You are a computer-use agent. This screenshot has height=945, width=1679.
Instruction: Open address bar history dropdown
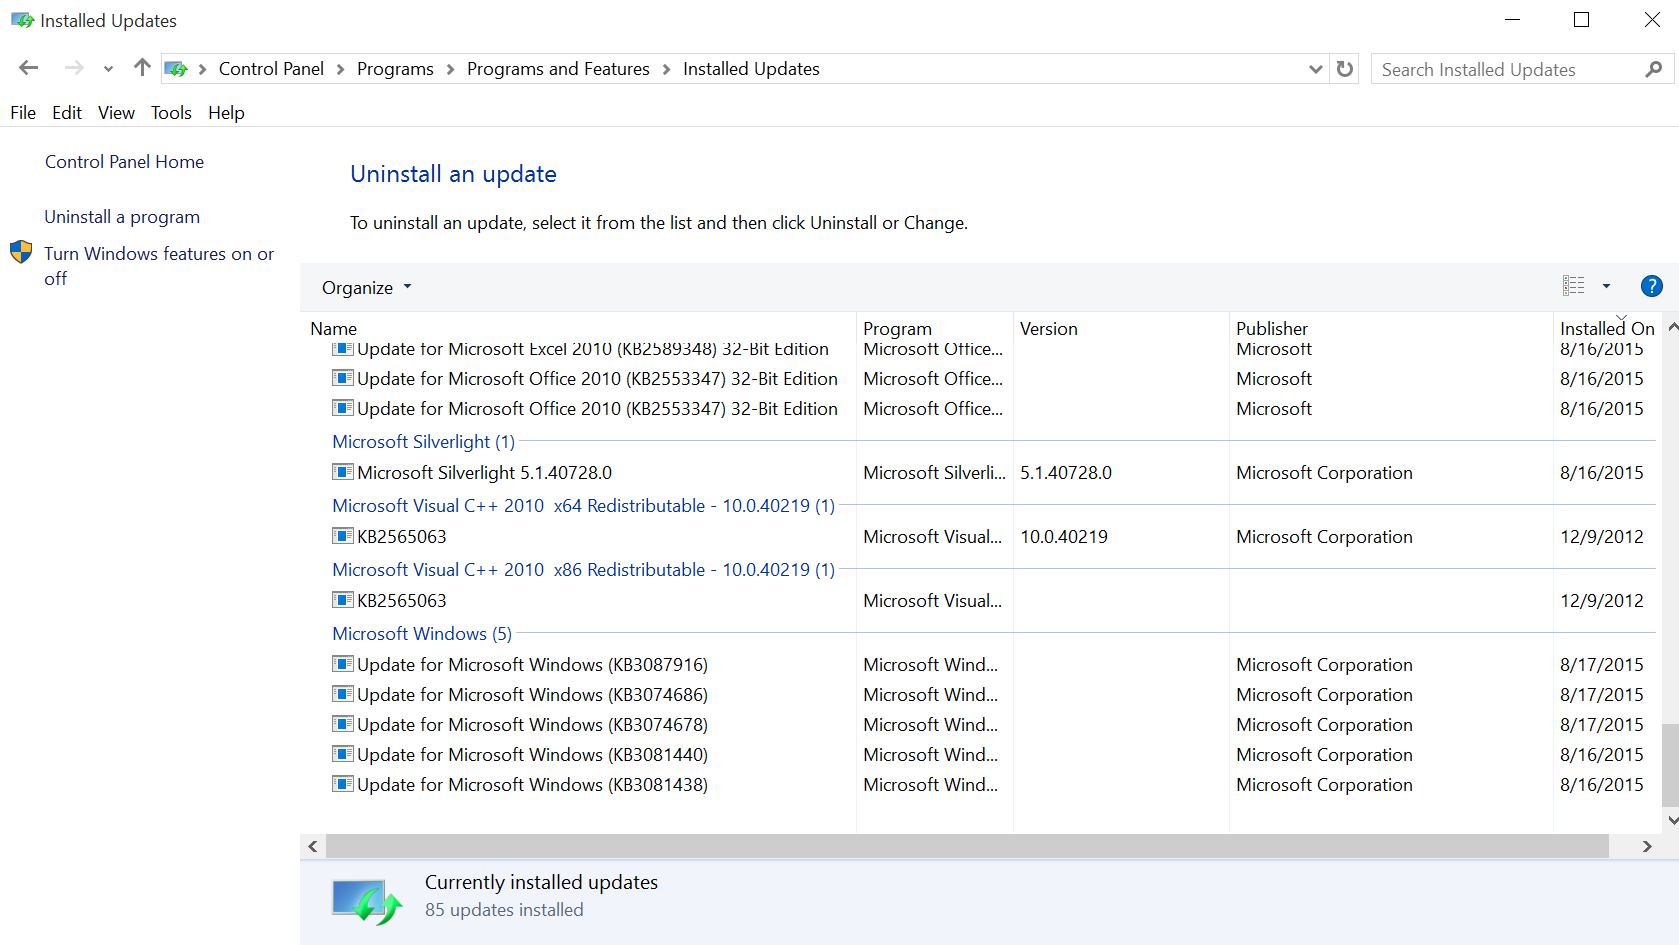click(x=1316, y=69)
